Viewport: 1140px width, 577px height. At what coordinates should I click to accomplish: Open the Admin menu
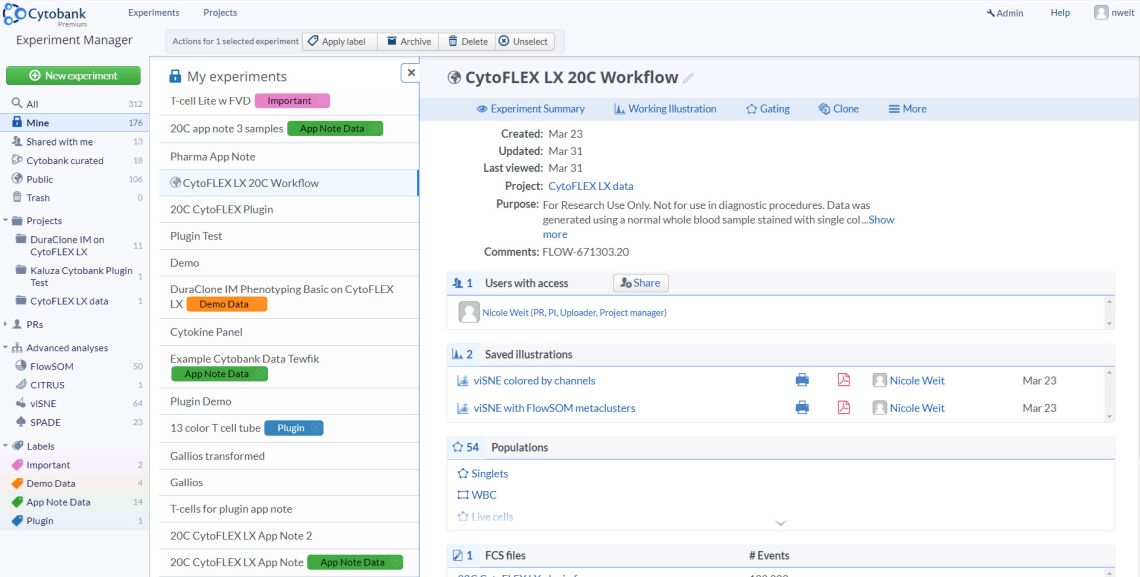[1005, 13]
